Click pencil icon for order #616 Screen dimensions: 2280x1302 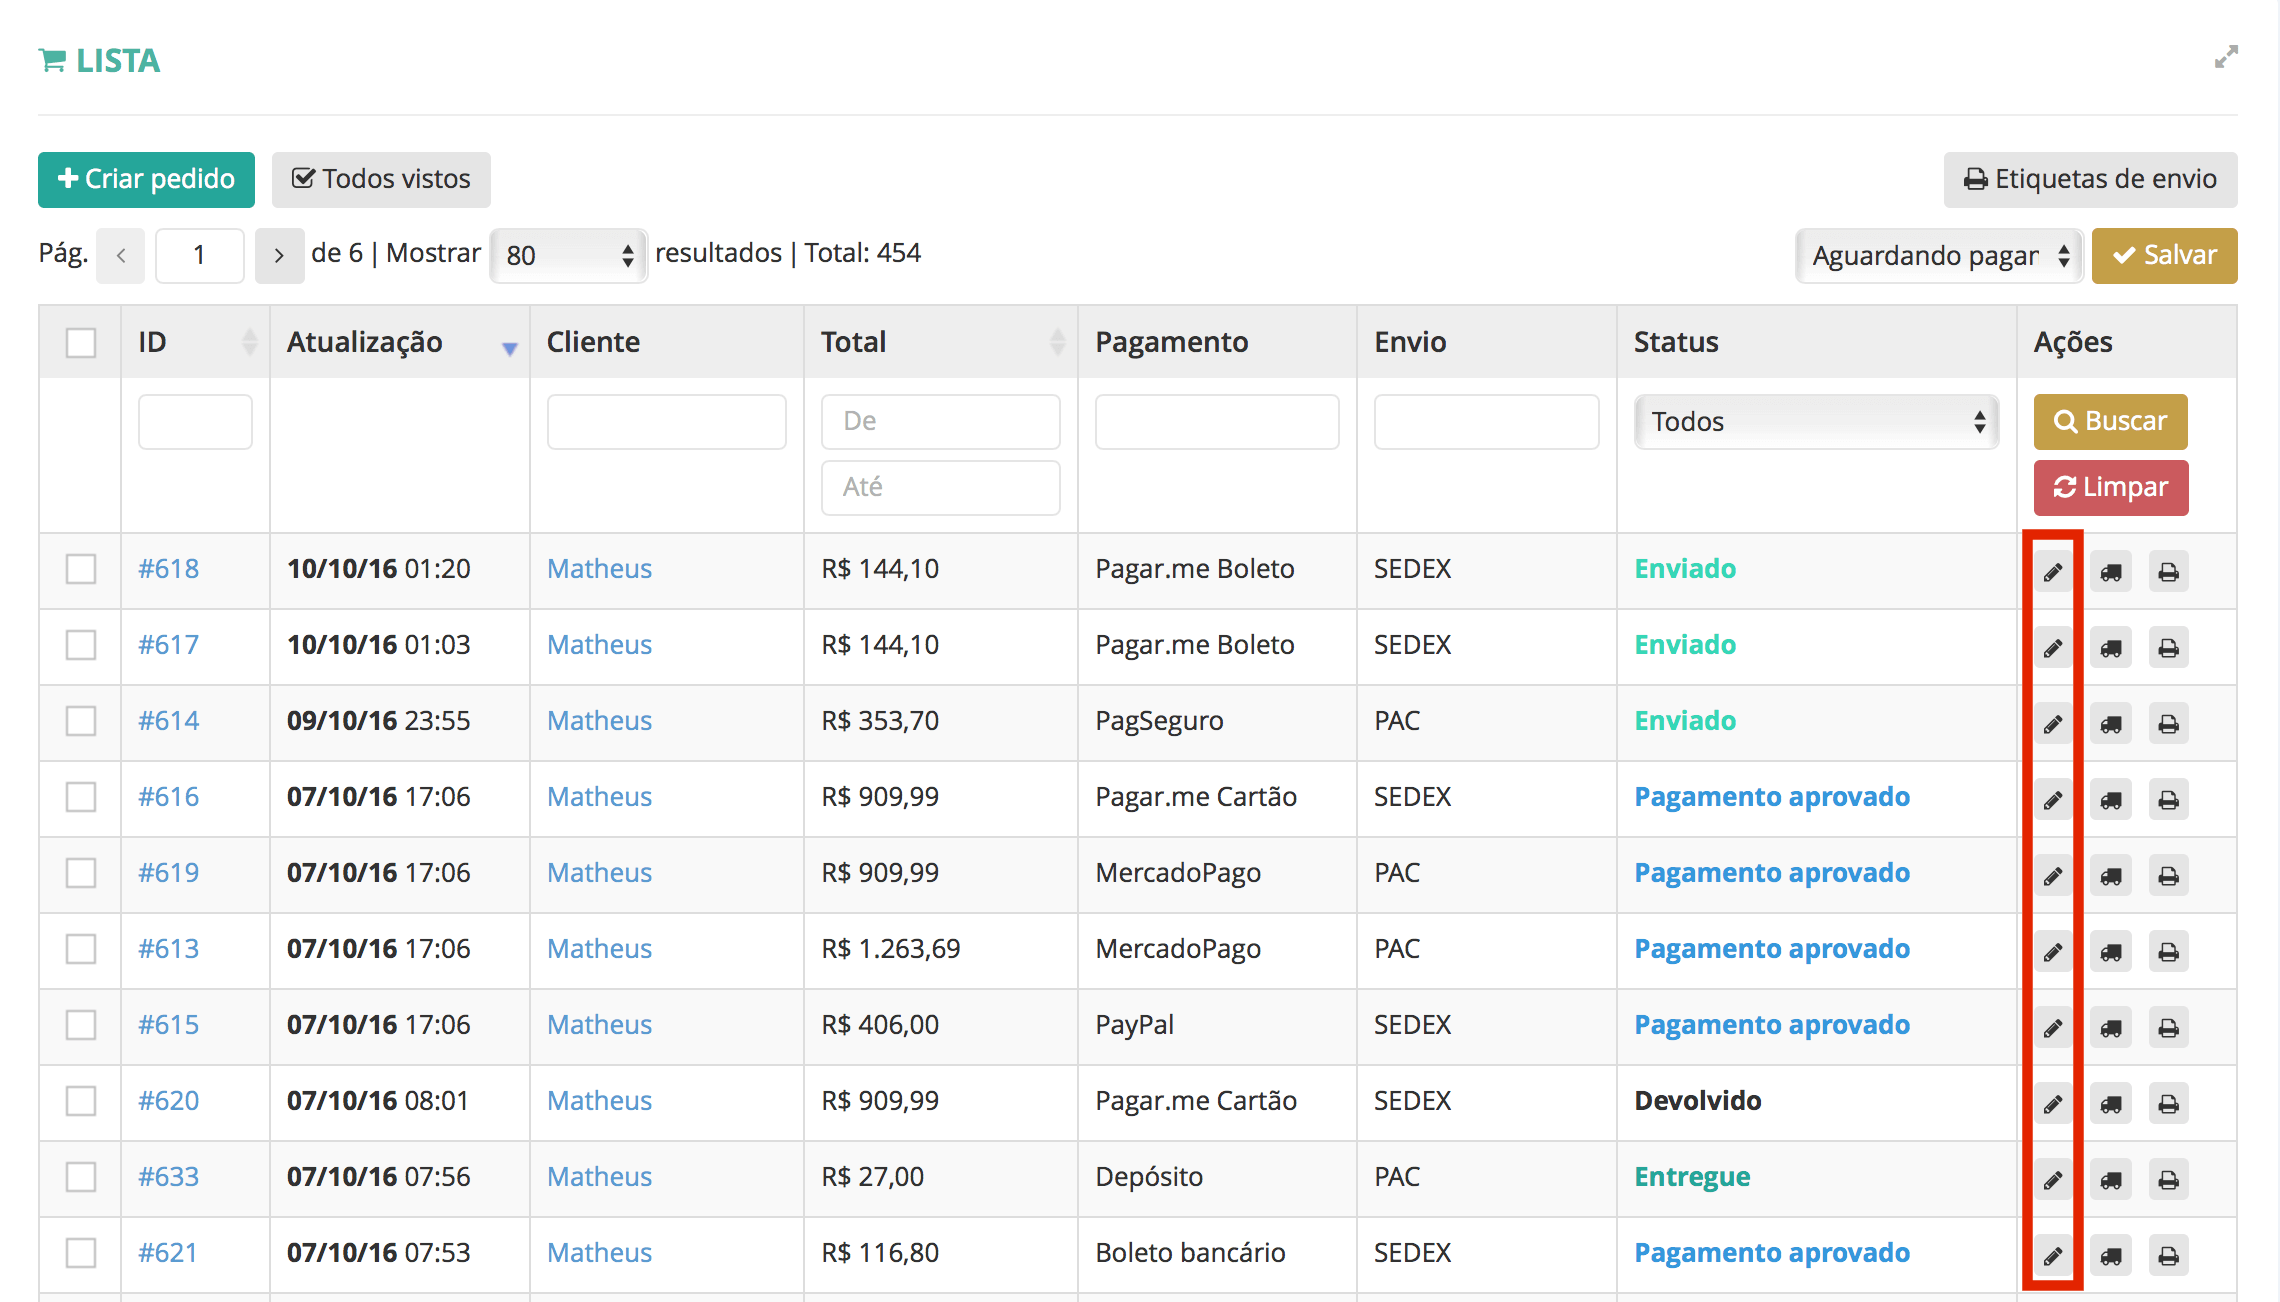(2053, 800)
